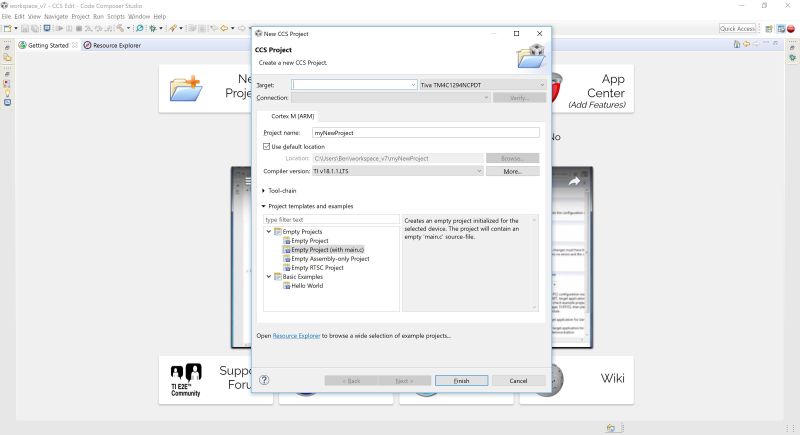Click the lightbulb icon in left sidebar

coord(7,93)
